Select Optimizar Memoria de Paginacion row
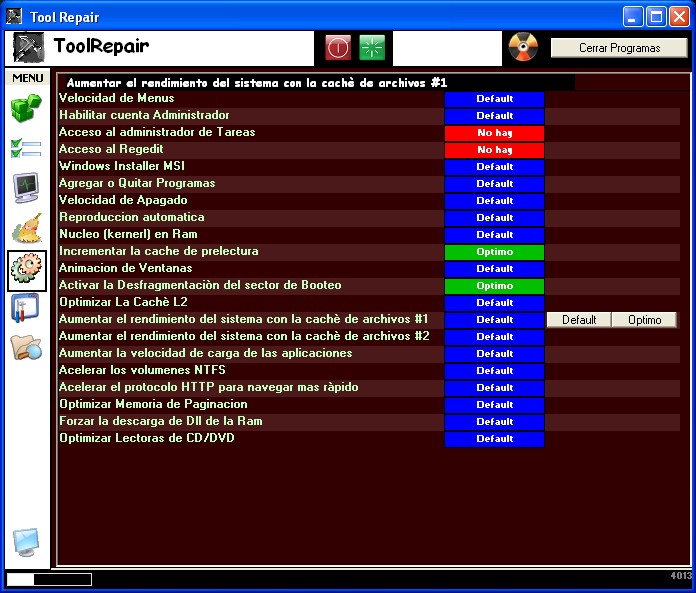Screen dimensions: 696x593 tap(153, 404)
